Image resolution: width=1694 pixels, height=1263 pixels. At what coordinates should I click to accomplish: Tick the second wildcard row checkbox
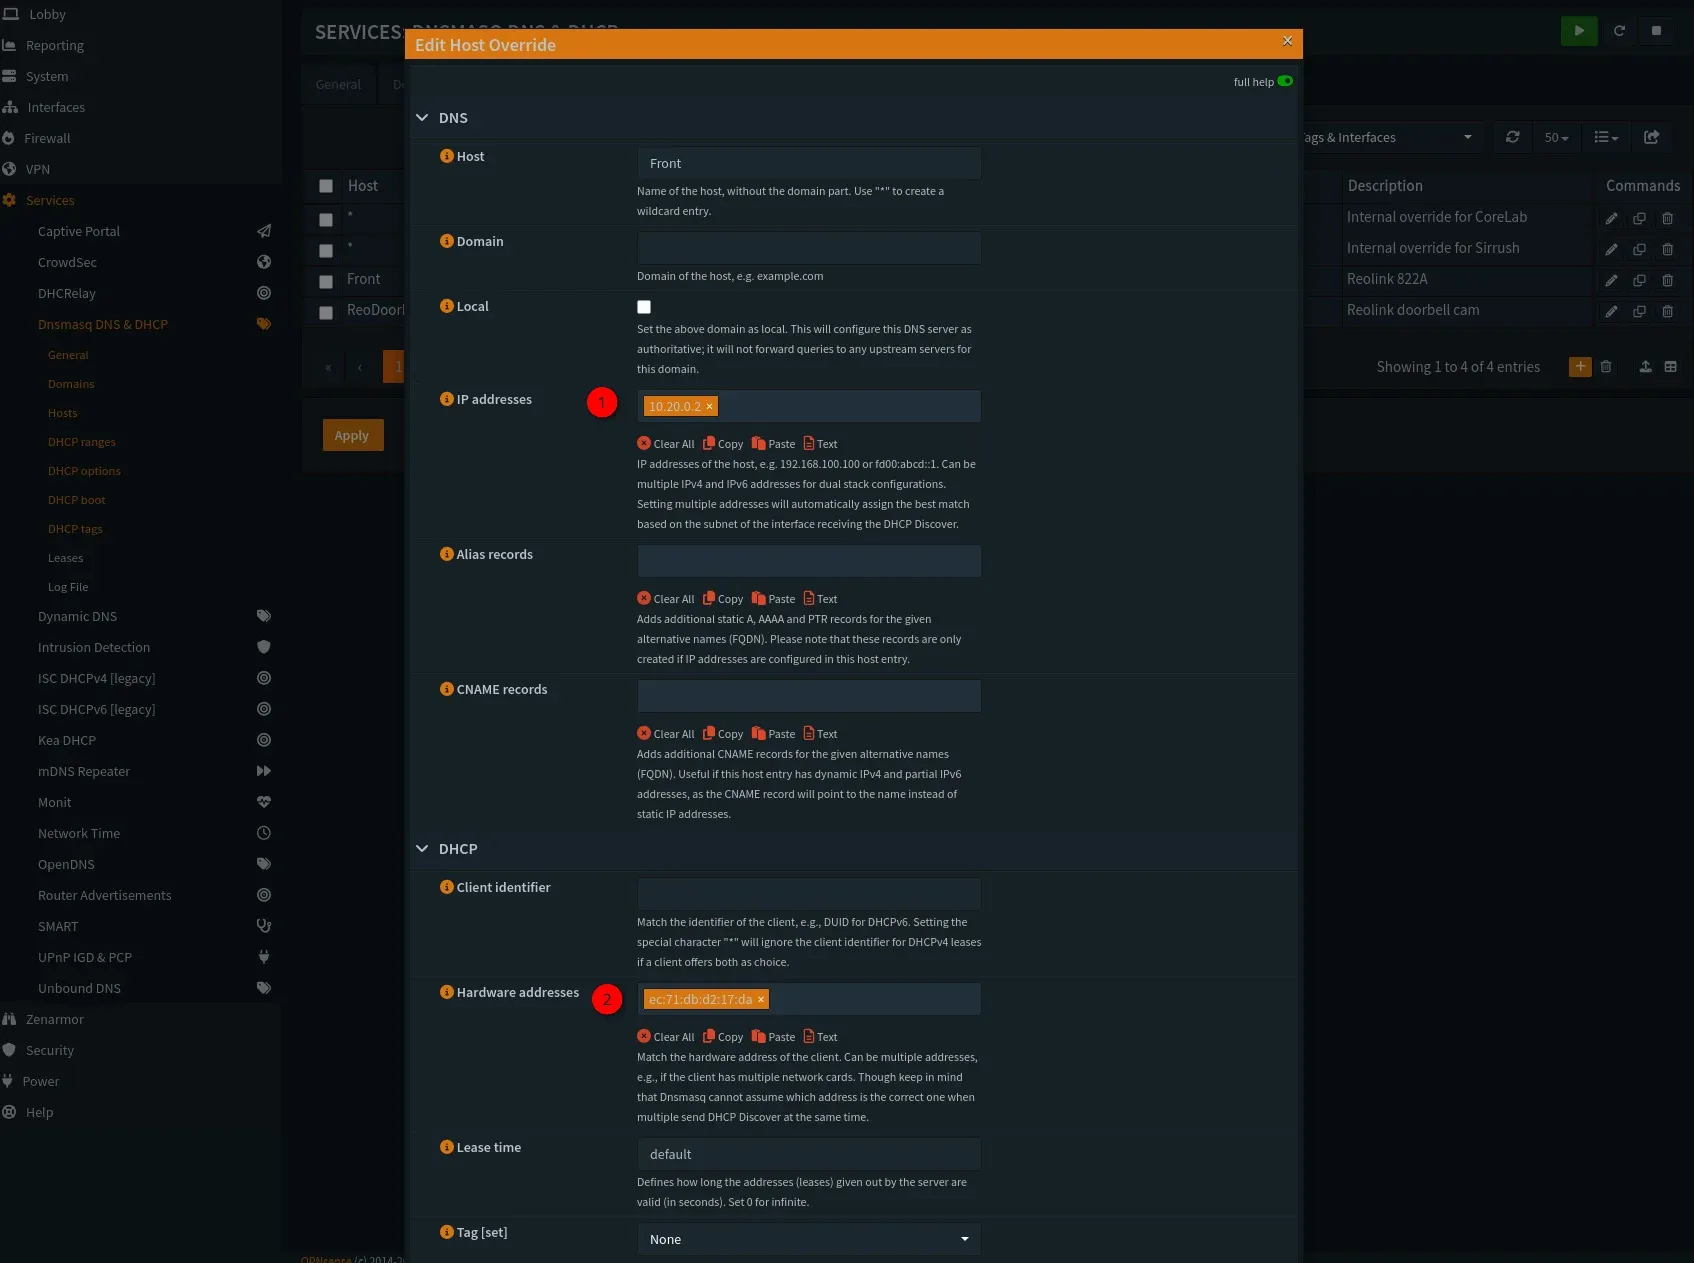pos(326,250)
